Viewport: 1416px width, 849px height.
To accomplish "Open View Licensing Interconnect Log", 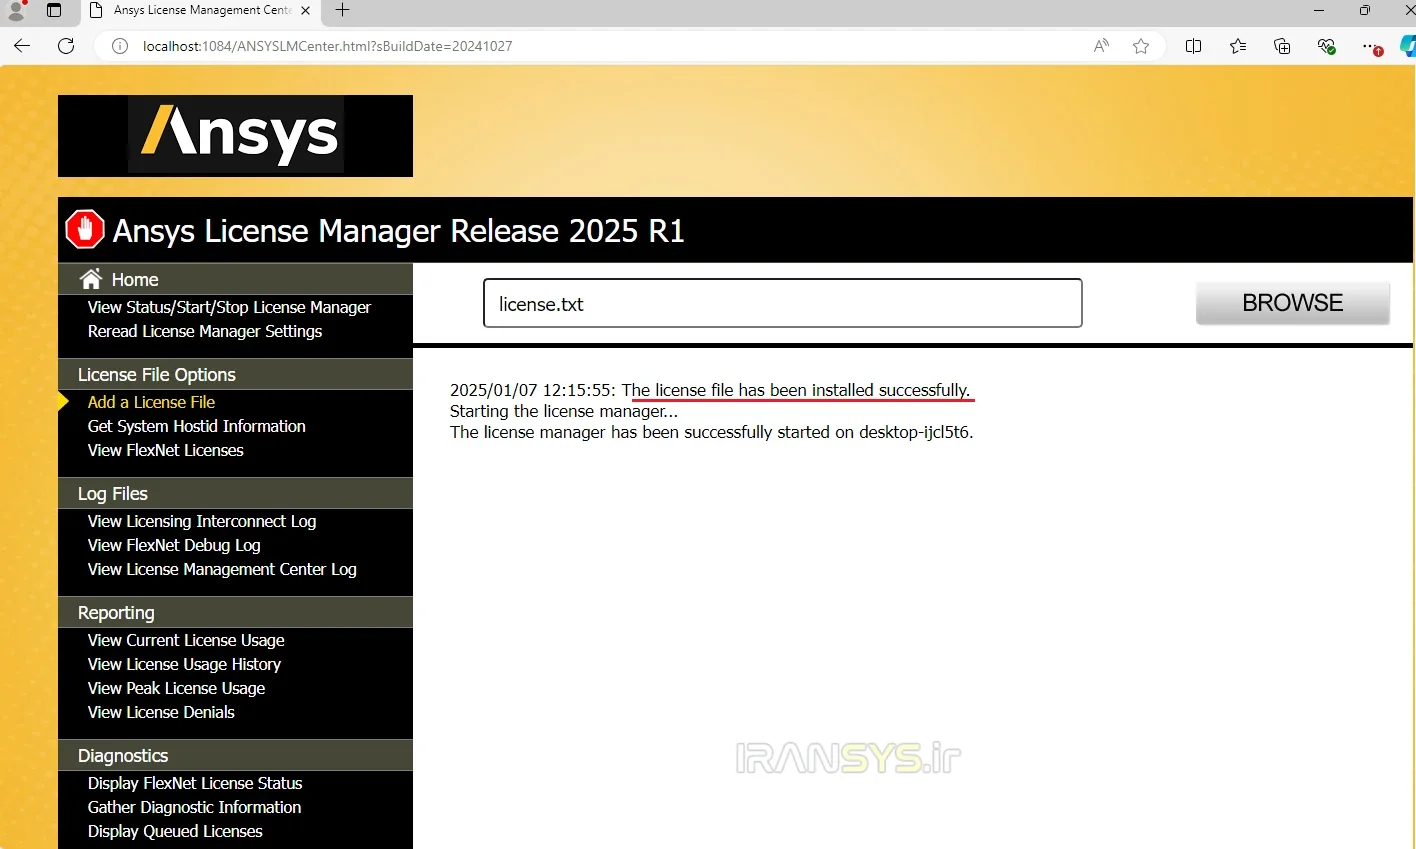I will point(202,521).
